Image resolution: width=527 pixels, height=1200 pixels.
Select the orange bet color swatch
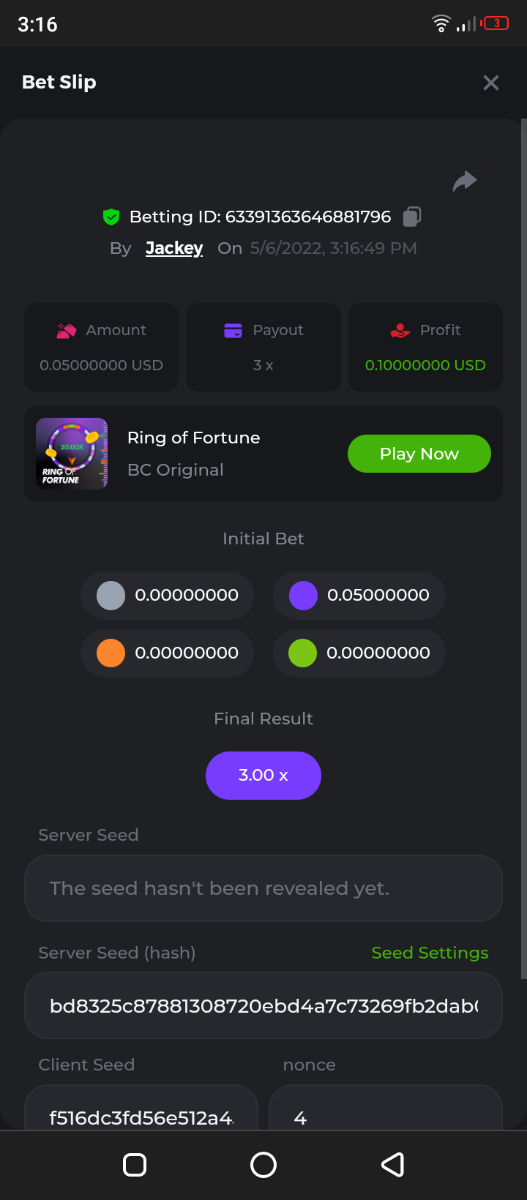click(x=110, y=653)
